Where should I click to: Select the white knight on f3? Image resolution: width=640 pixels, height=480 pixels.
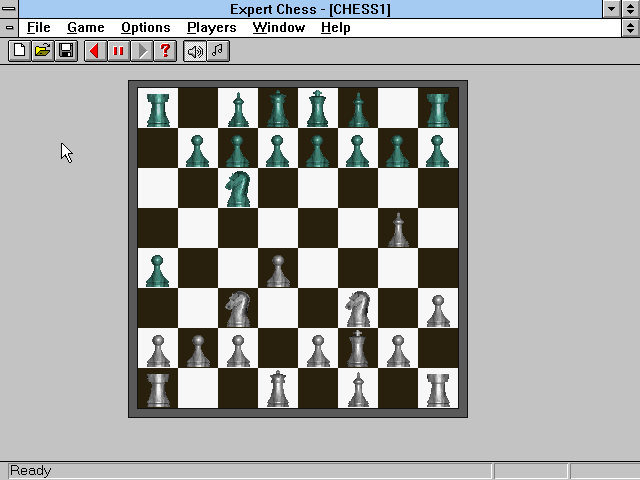pos(358,308)
